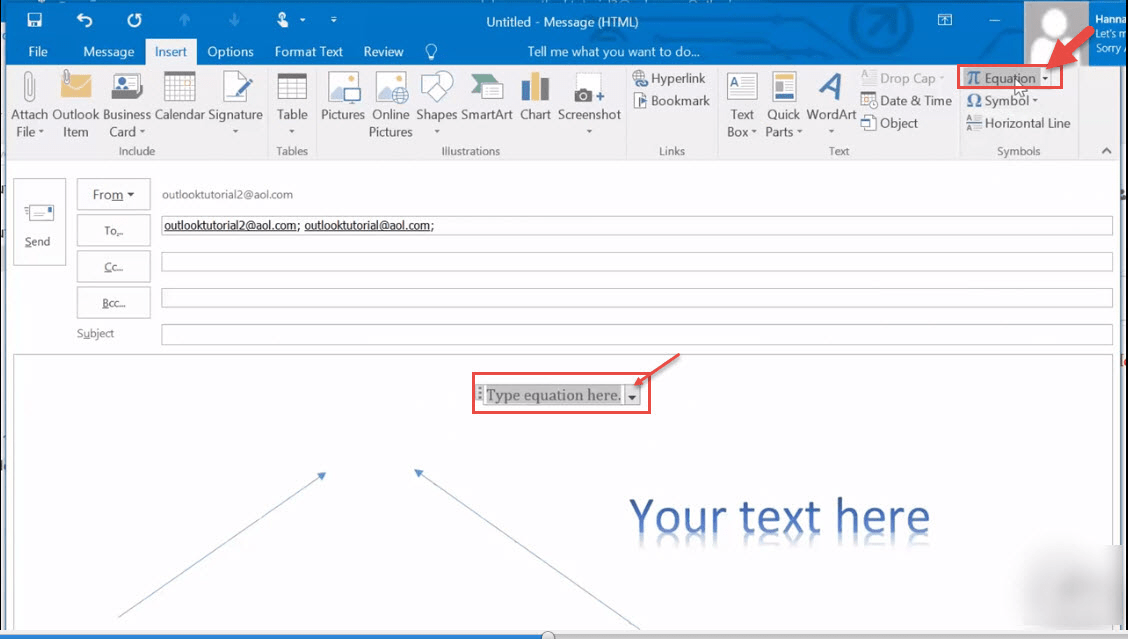Open Business Card menu

[x=127, y=105]
